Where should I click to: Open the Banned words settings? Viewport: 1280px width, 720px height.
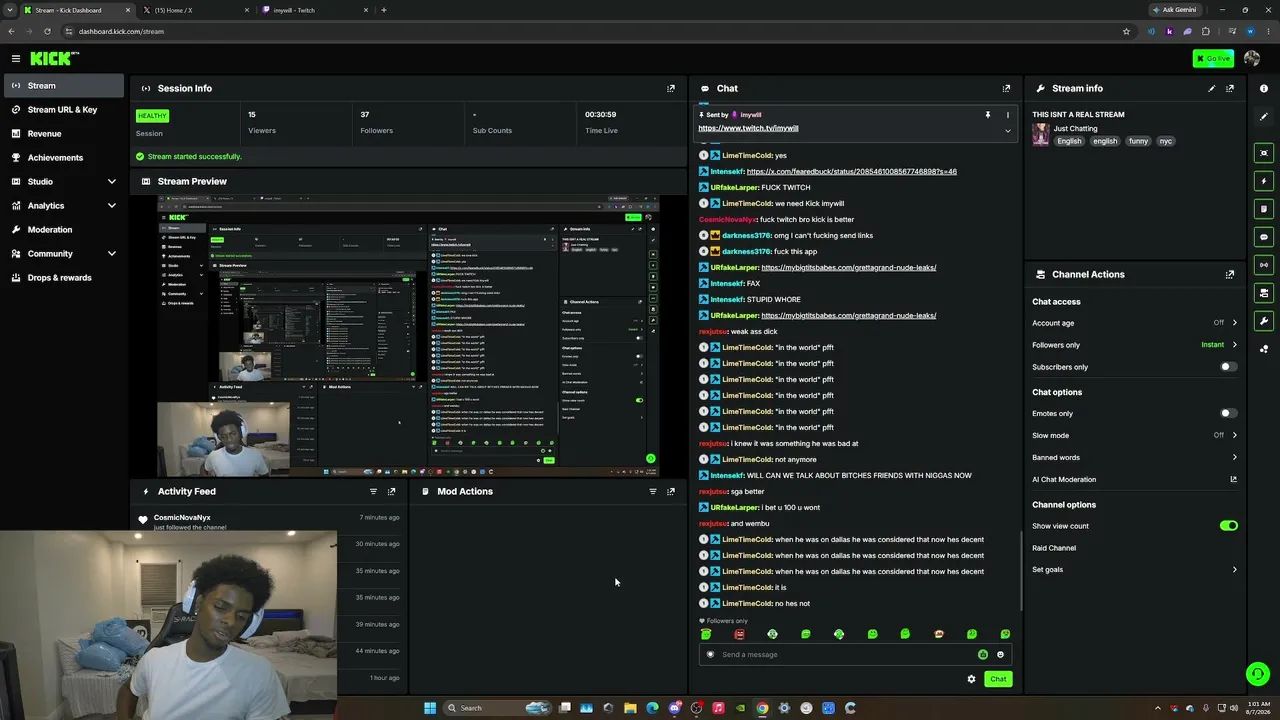coord(1135,457)
